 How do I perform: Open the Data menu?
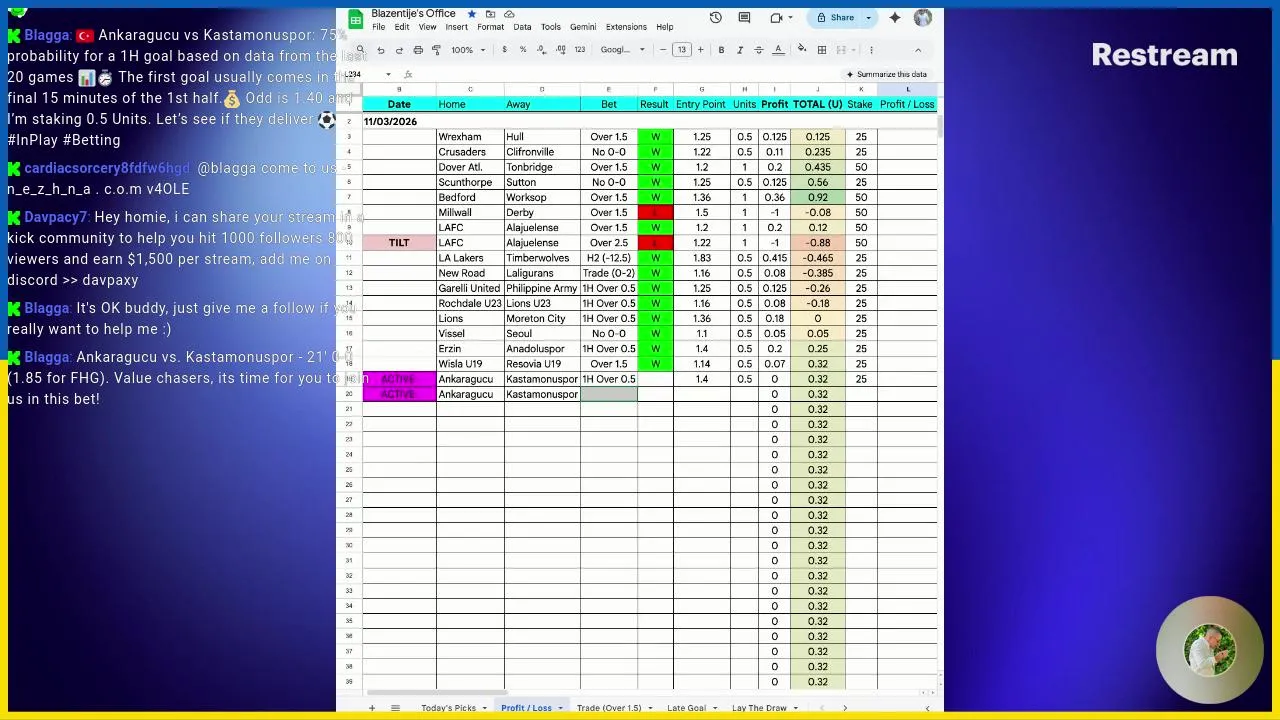(x=522, y=27)
